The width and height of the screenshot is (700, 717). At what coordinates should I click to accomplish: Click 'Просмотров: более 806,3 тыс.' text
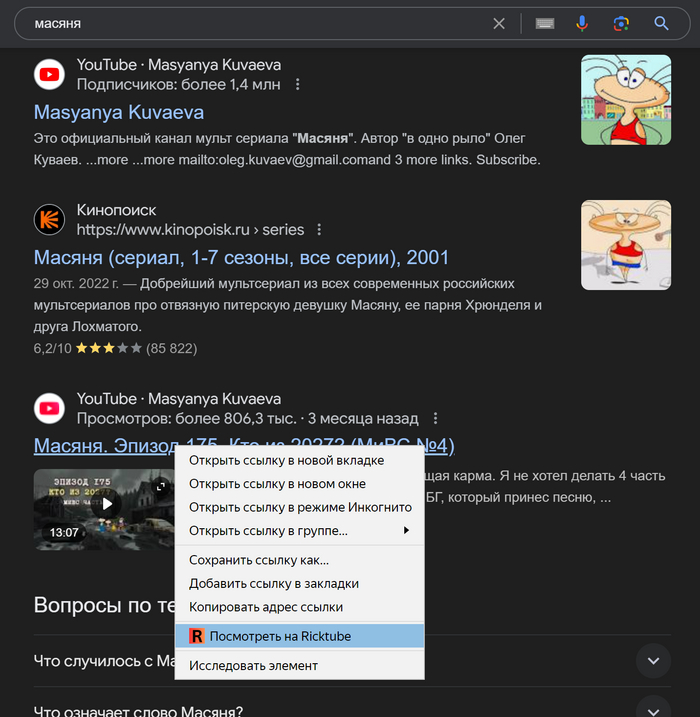pyautogui.click(x=187, y=418)
